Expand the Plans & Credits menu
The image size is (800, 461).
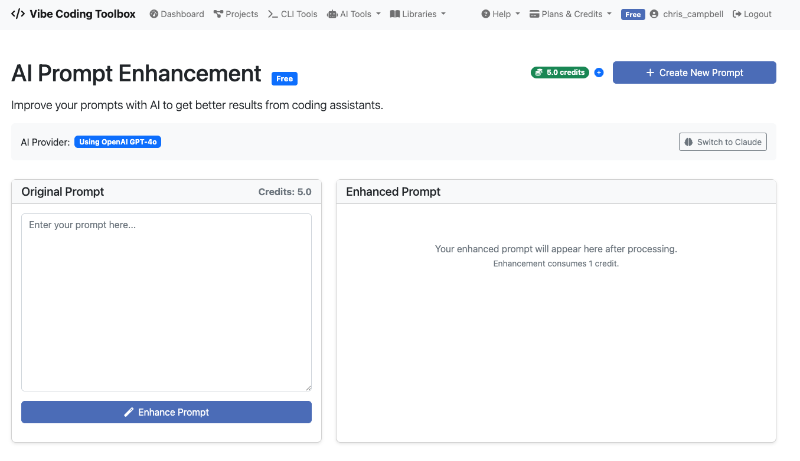click(x=570, y=14)
